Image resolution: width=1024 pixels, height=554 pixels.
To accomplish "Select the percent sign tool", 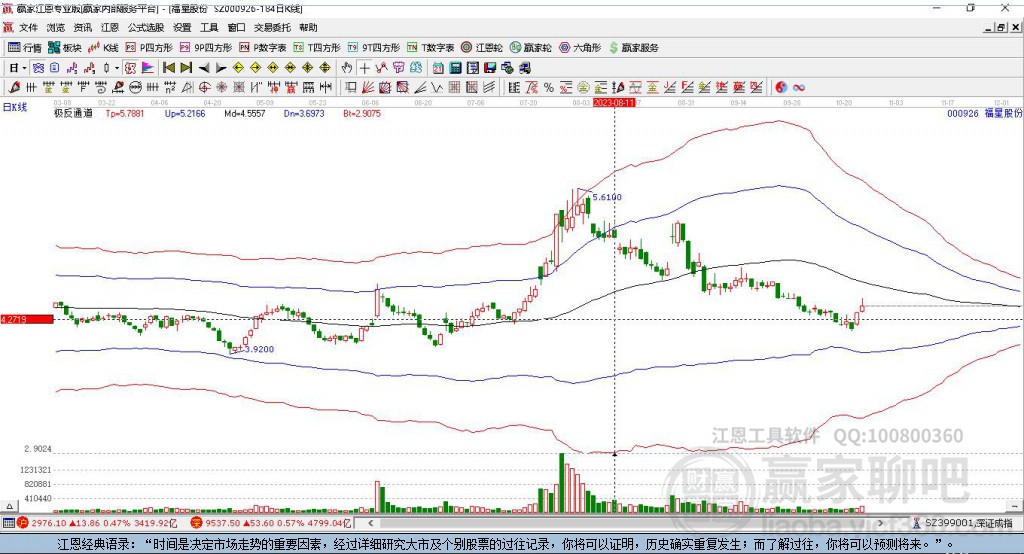I will pyautogui.click(x=549, y=87).
